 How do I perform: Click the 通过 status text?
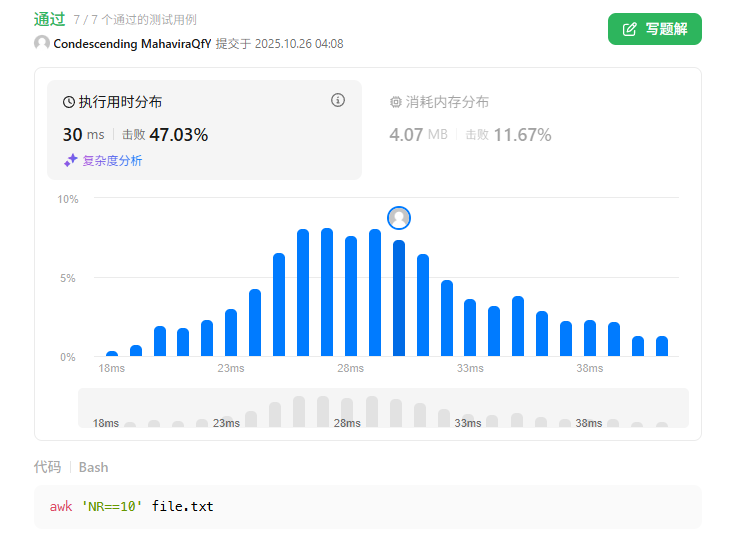pos(49,18)
